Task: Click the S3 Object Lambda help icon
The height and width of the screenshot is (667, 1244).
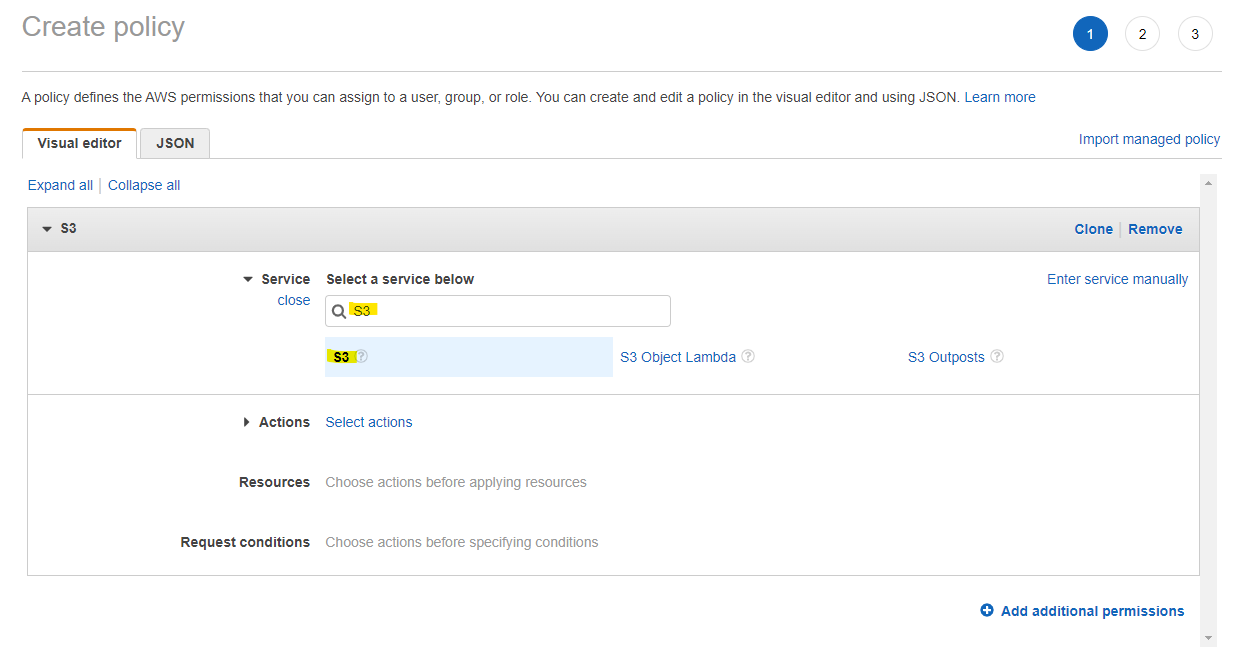Action: pos(748,356)
